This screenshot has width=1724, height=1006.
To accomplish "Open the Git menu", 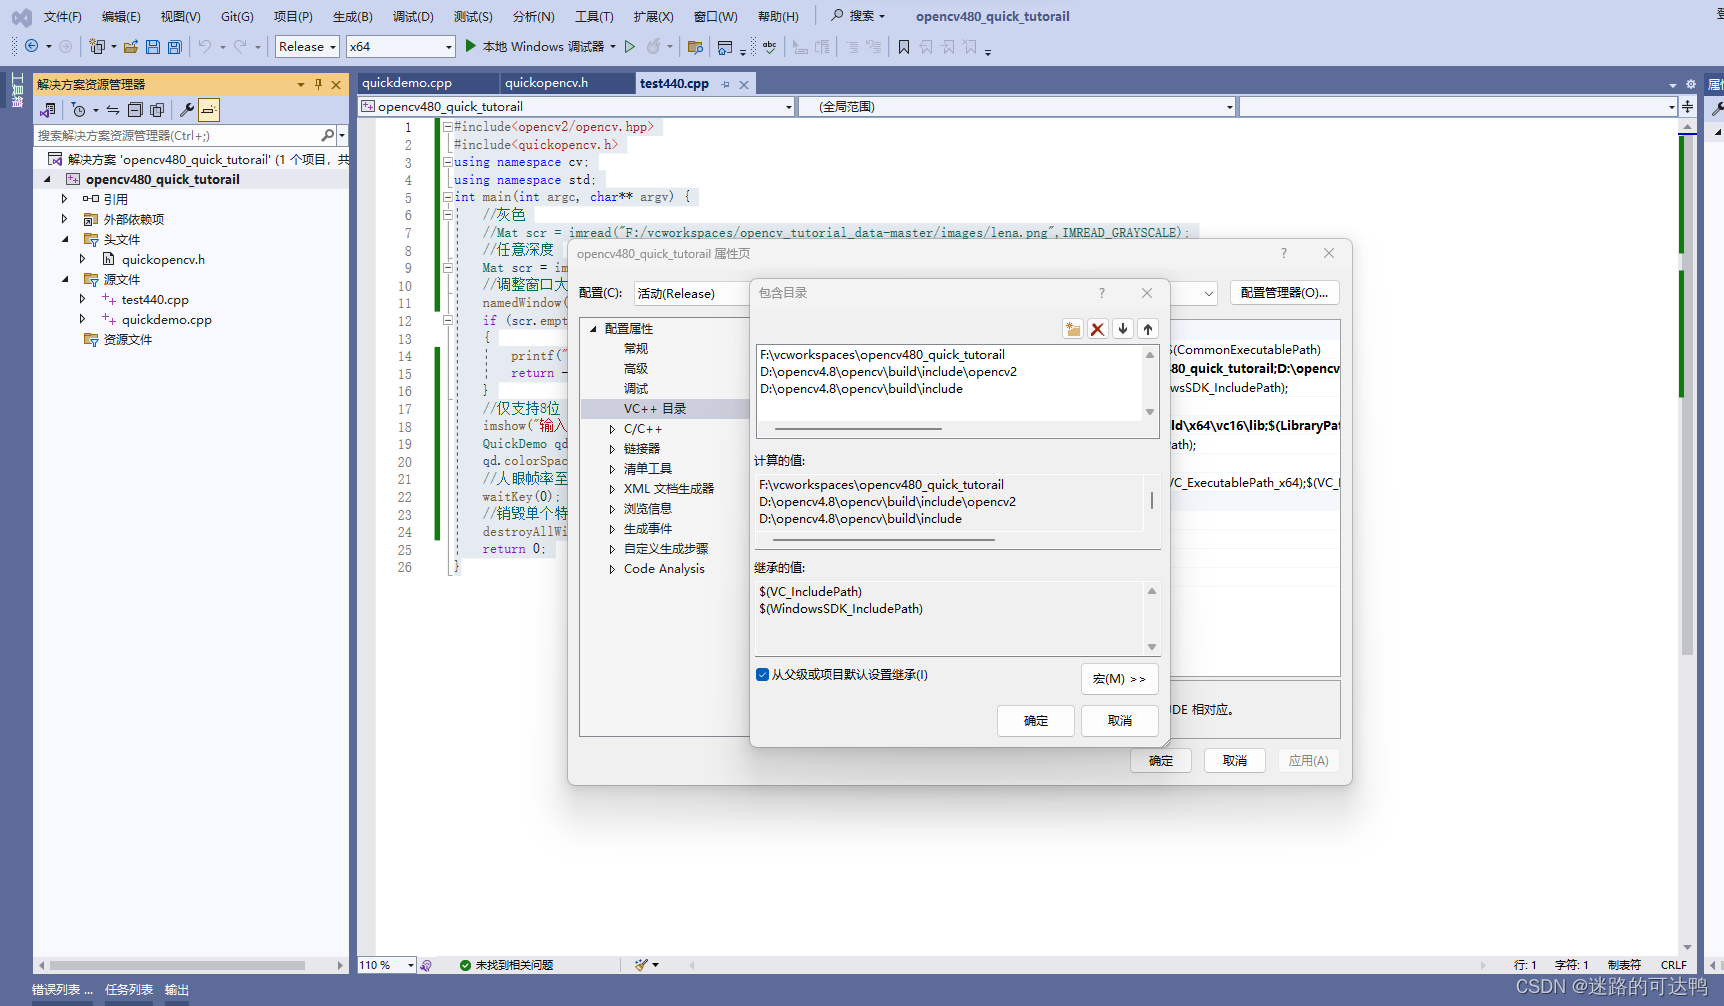I will (x=236, y=16).
